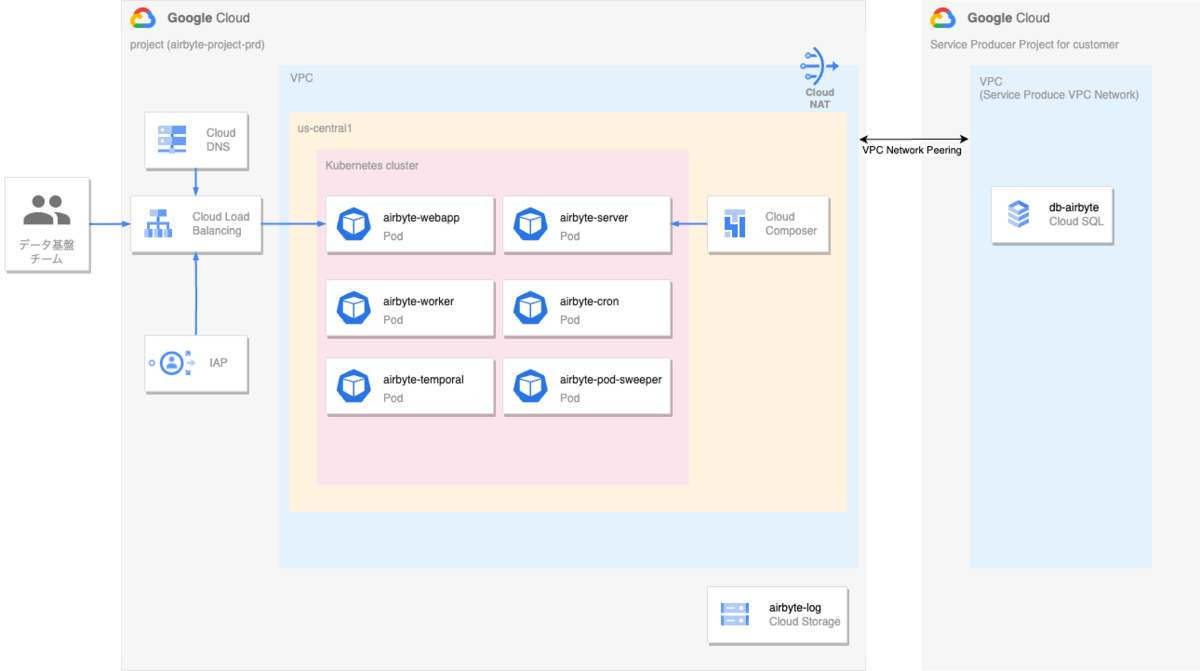Select the 'airbyte-server' label text
This screenshot has width=1200, height=671.
tap(594, 217)
